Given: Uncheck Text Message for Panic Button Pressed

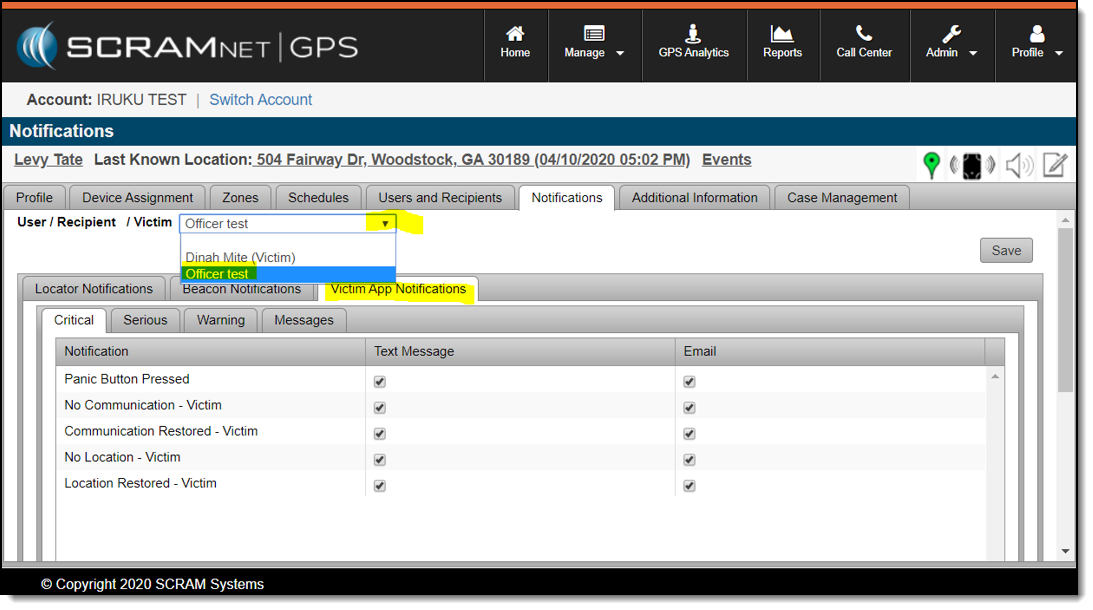Looking at the screenshot, I should click(380, 382).
